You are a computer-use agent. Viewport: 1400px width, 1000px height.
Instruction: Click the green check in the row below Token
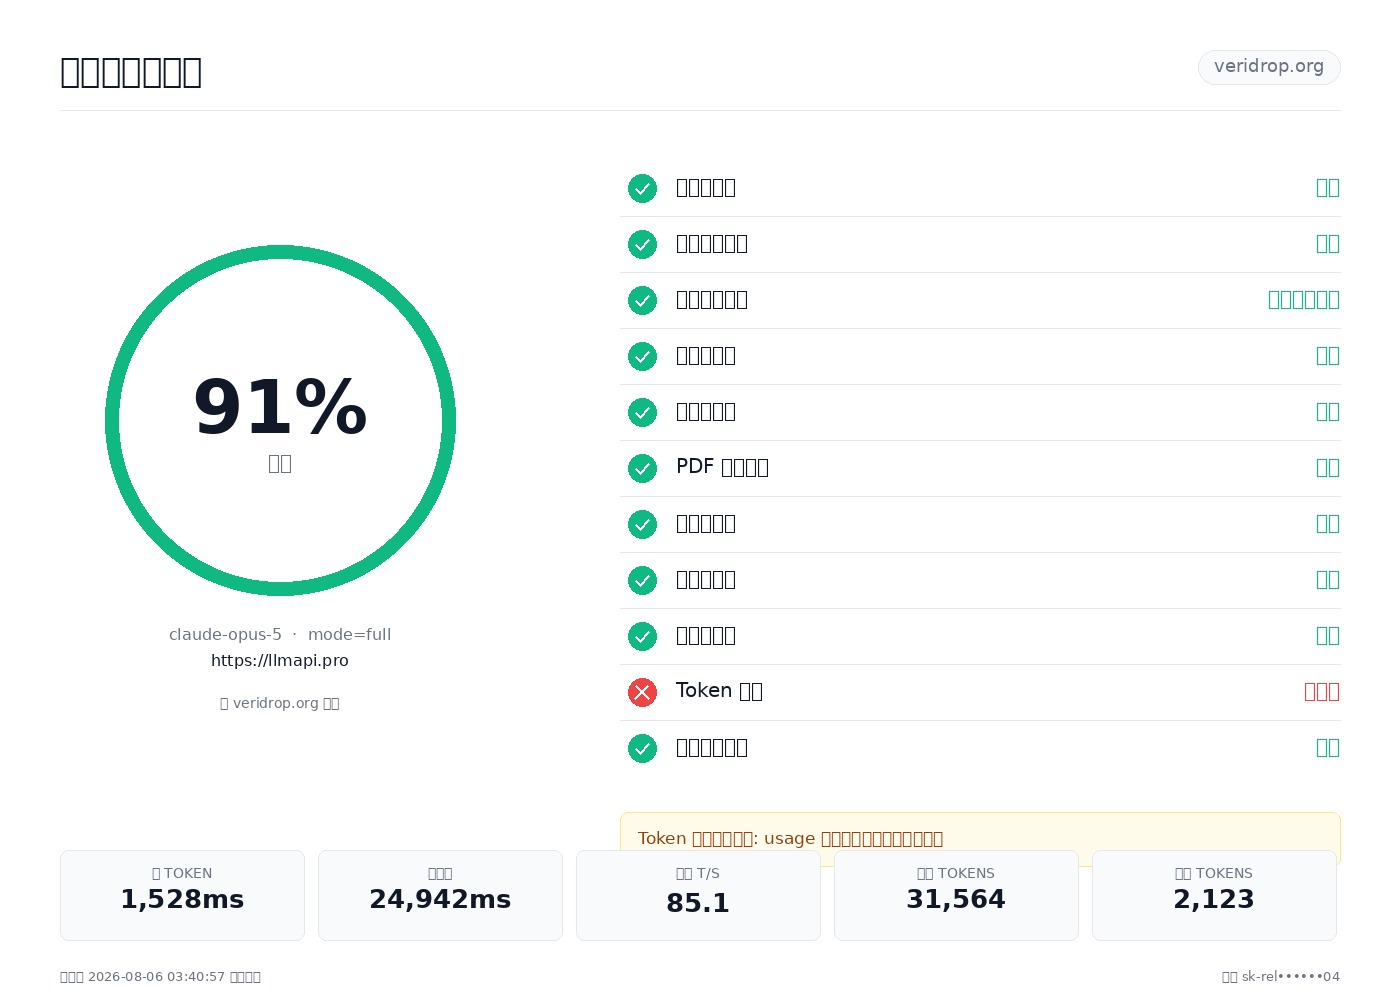642,748
